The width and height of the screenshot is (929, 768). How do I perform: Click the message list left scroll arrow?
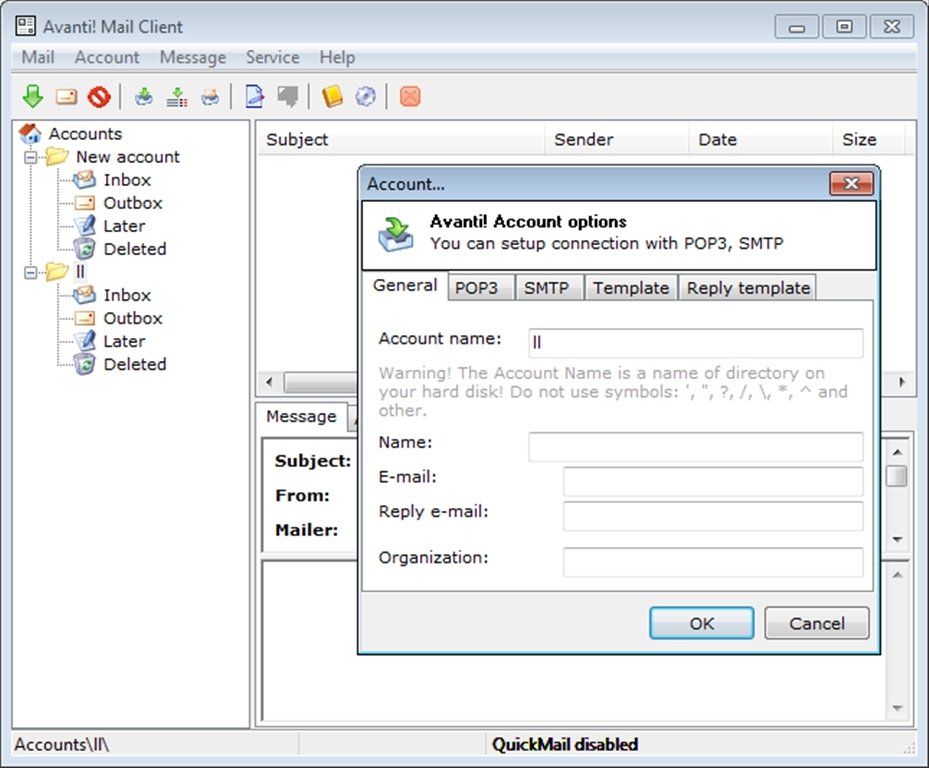click(270, 382)
